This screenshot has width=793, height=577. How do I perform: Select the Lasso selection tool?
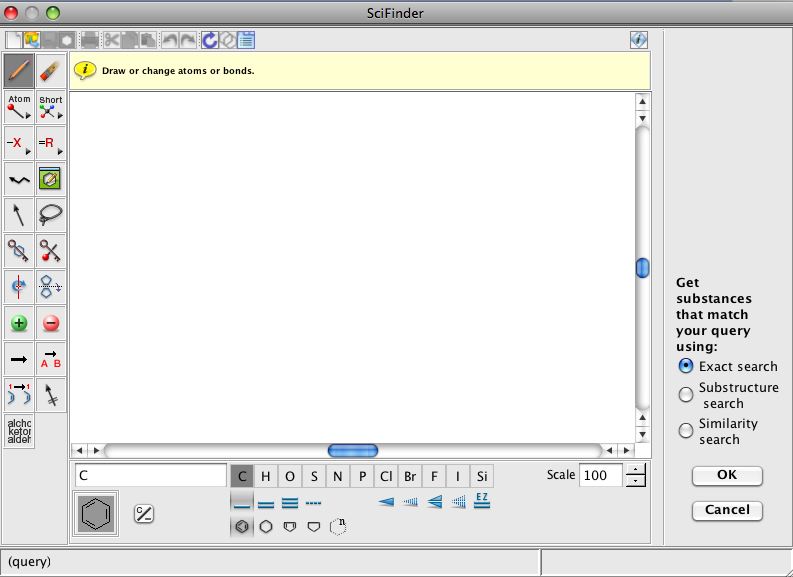[x=51, y=215]
